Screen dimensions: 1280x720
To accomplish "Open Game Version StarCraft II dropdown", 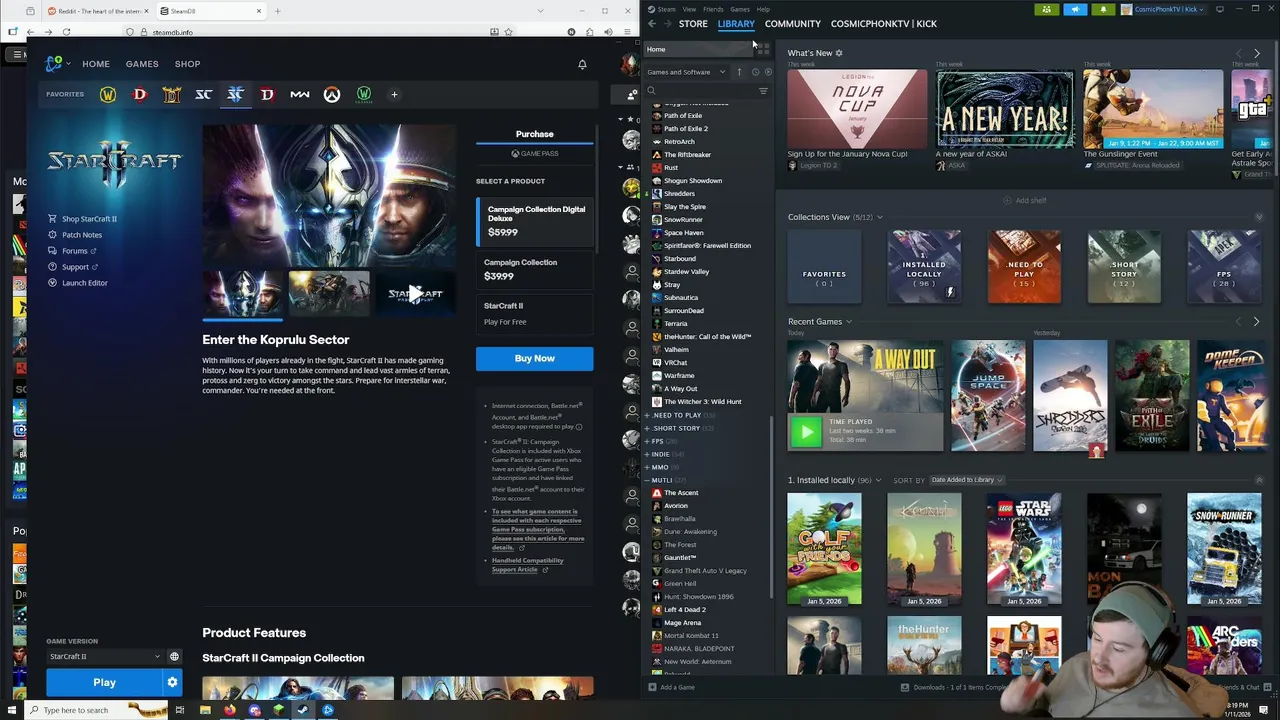I will coord(104,657).
